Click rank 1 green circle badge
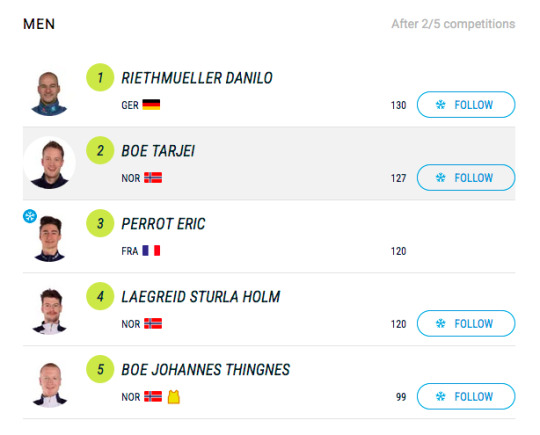This screenshot has height=435, width=540. [100, 77]
